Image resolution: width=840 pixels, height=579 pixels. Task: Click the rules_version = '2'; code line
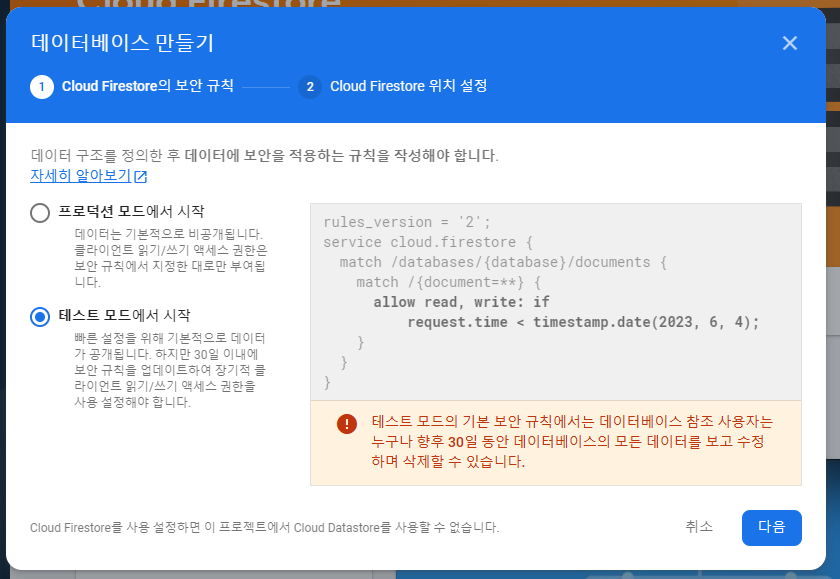click(407, 222)
